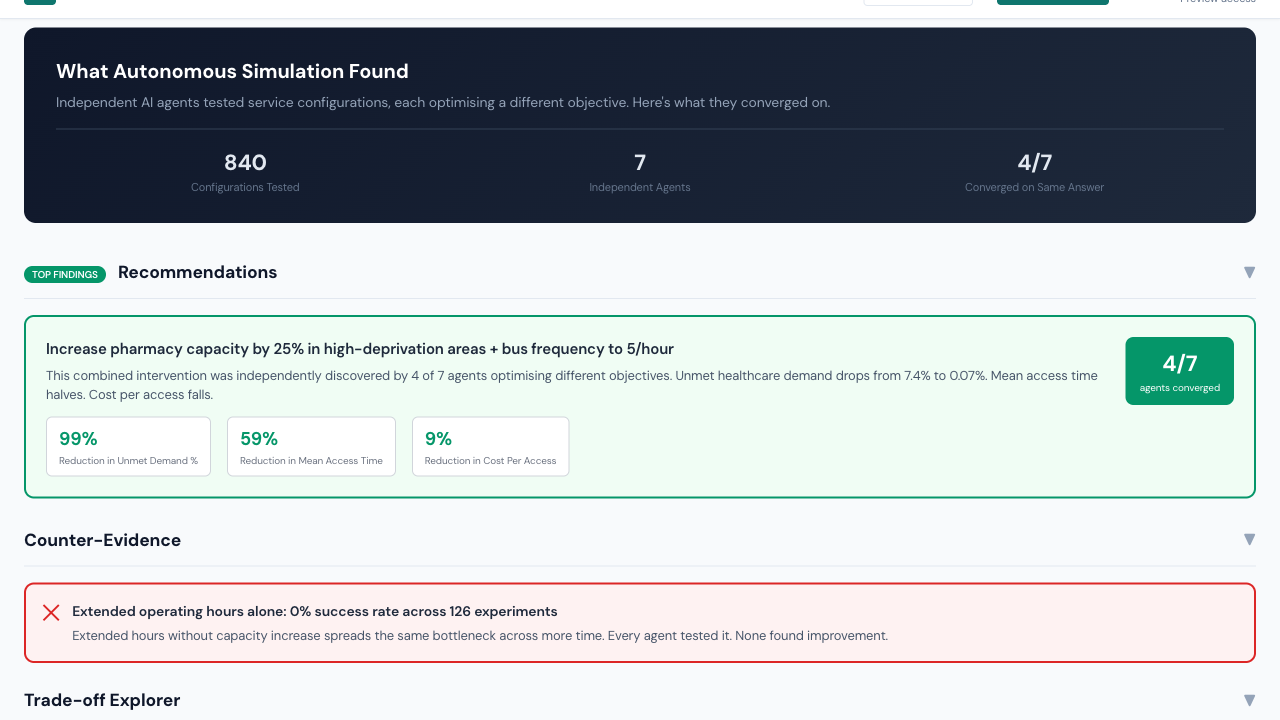Click the Trade-off Explorer heading
This screenshot has width=1280, height=720.
click(101, 700)
